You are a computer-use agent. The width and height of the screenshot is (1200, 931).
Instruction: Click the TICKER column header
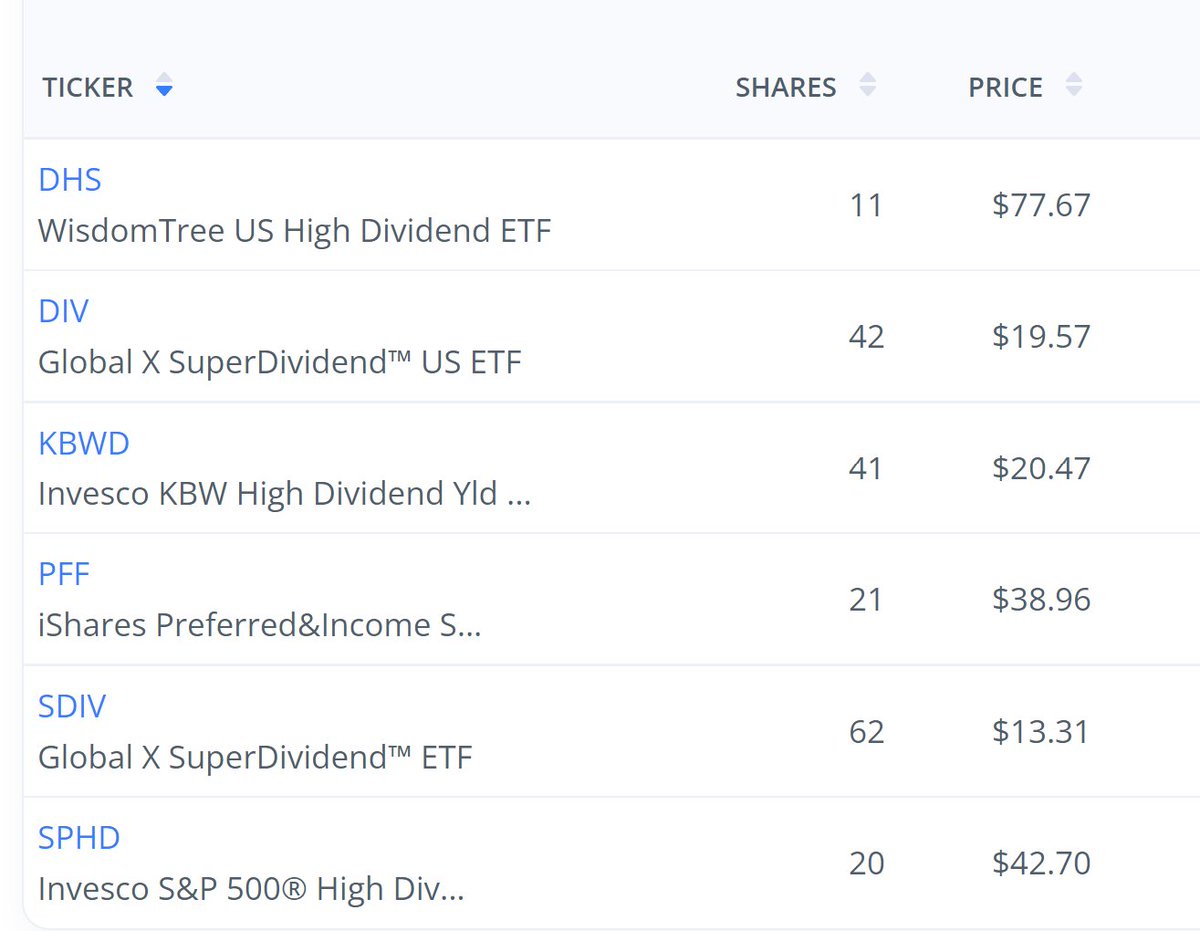tap(88, 88)
